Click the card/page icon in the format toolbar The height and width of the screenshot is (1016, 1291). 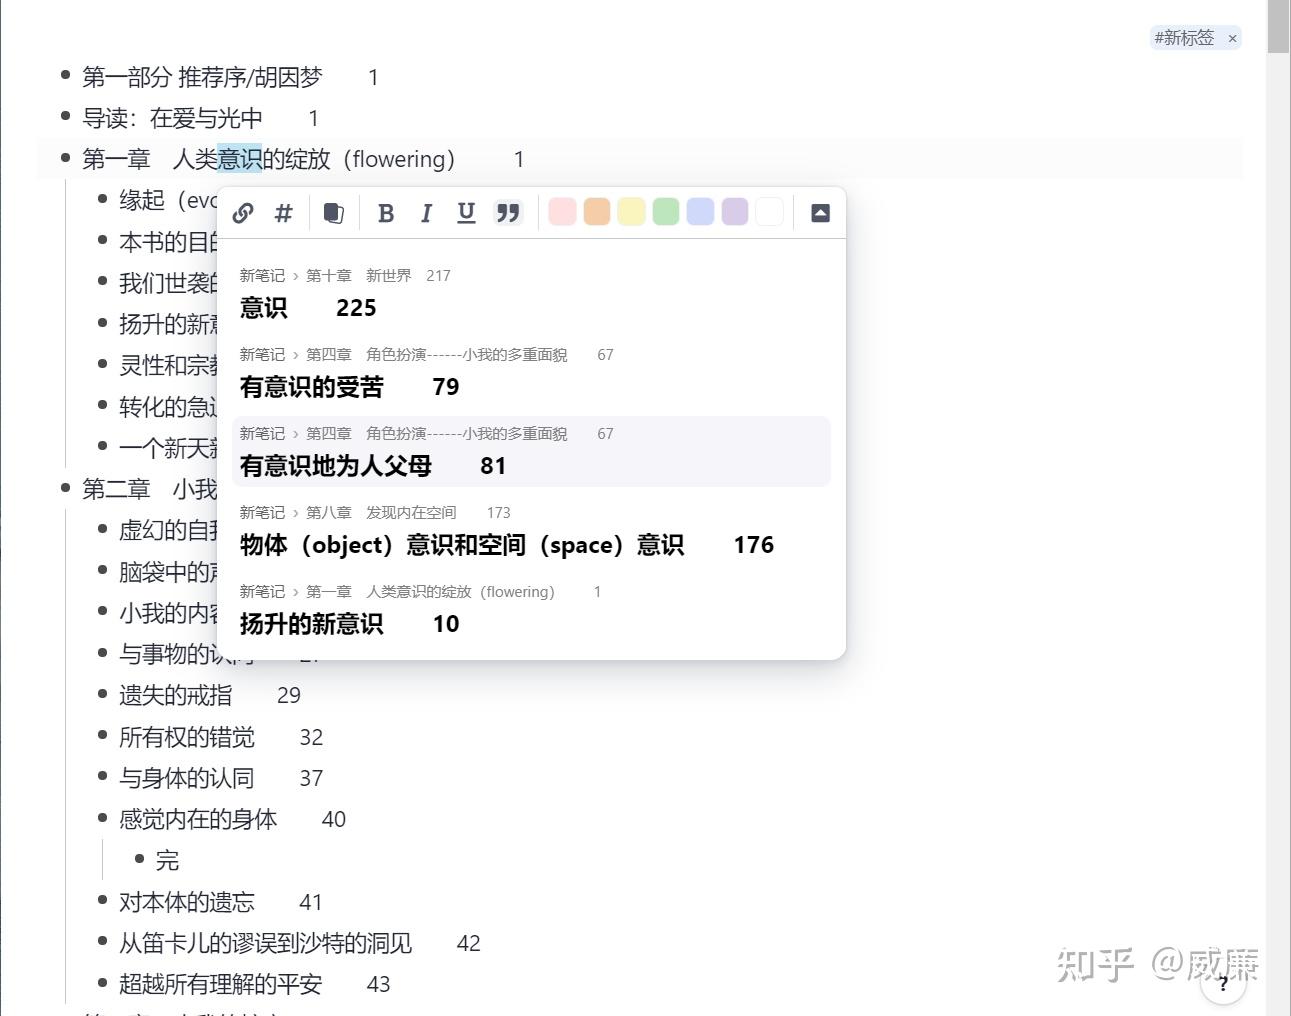(334, 213)
